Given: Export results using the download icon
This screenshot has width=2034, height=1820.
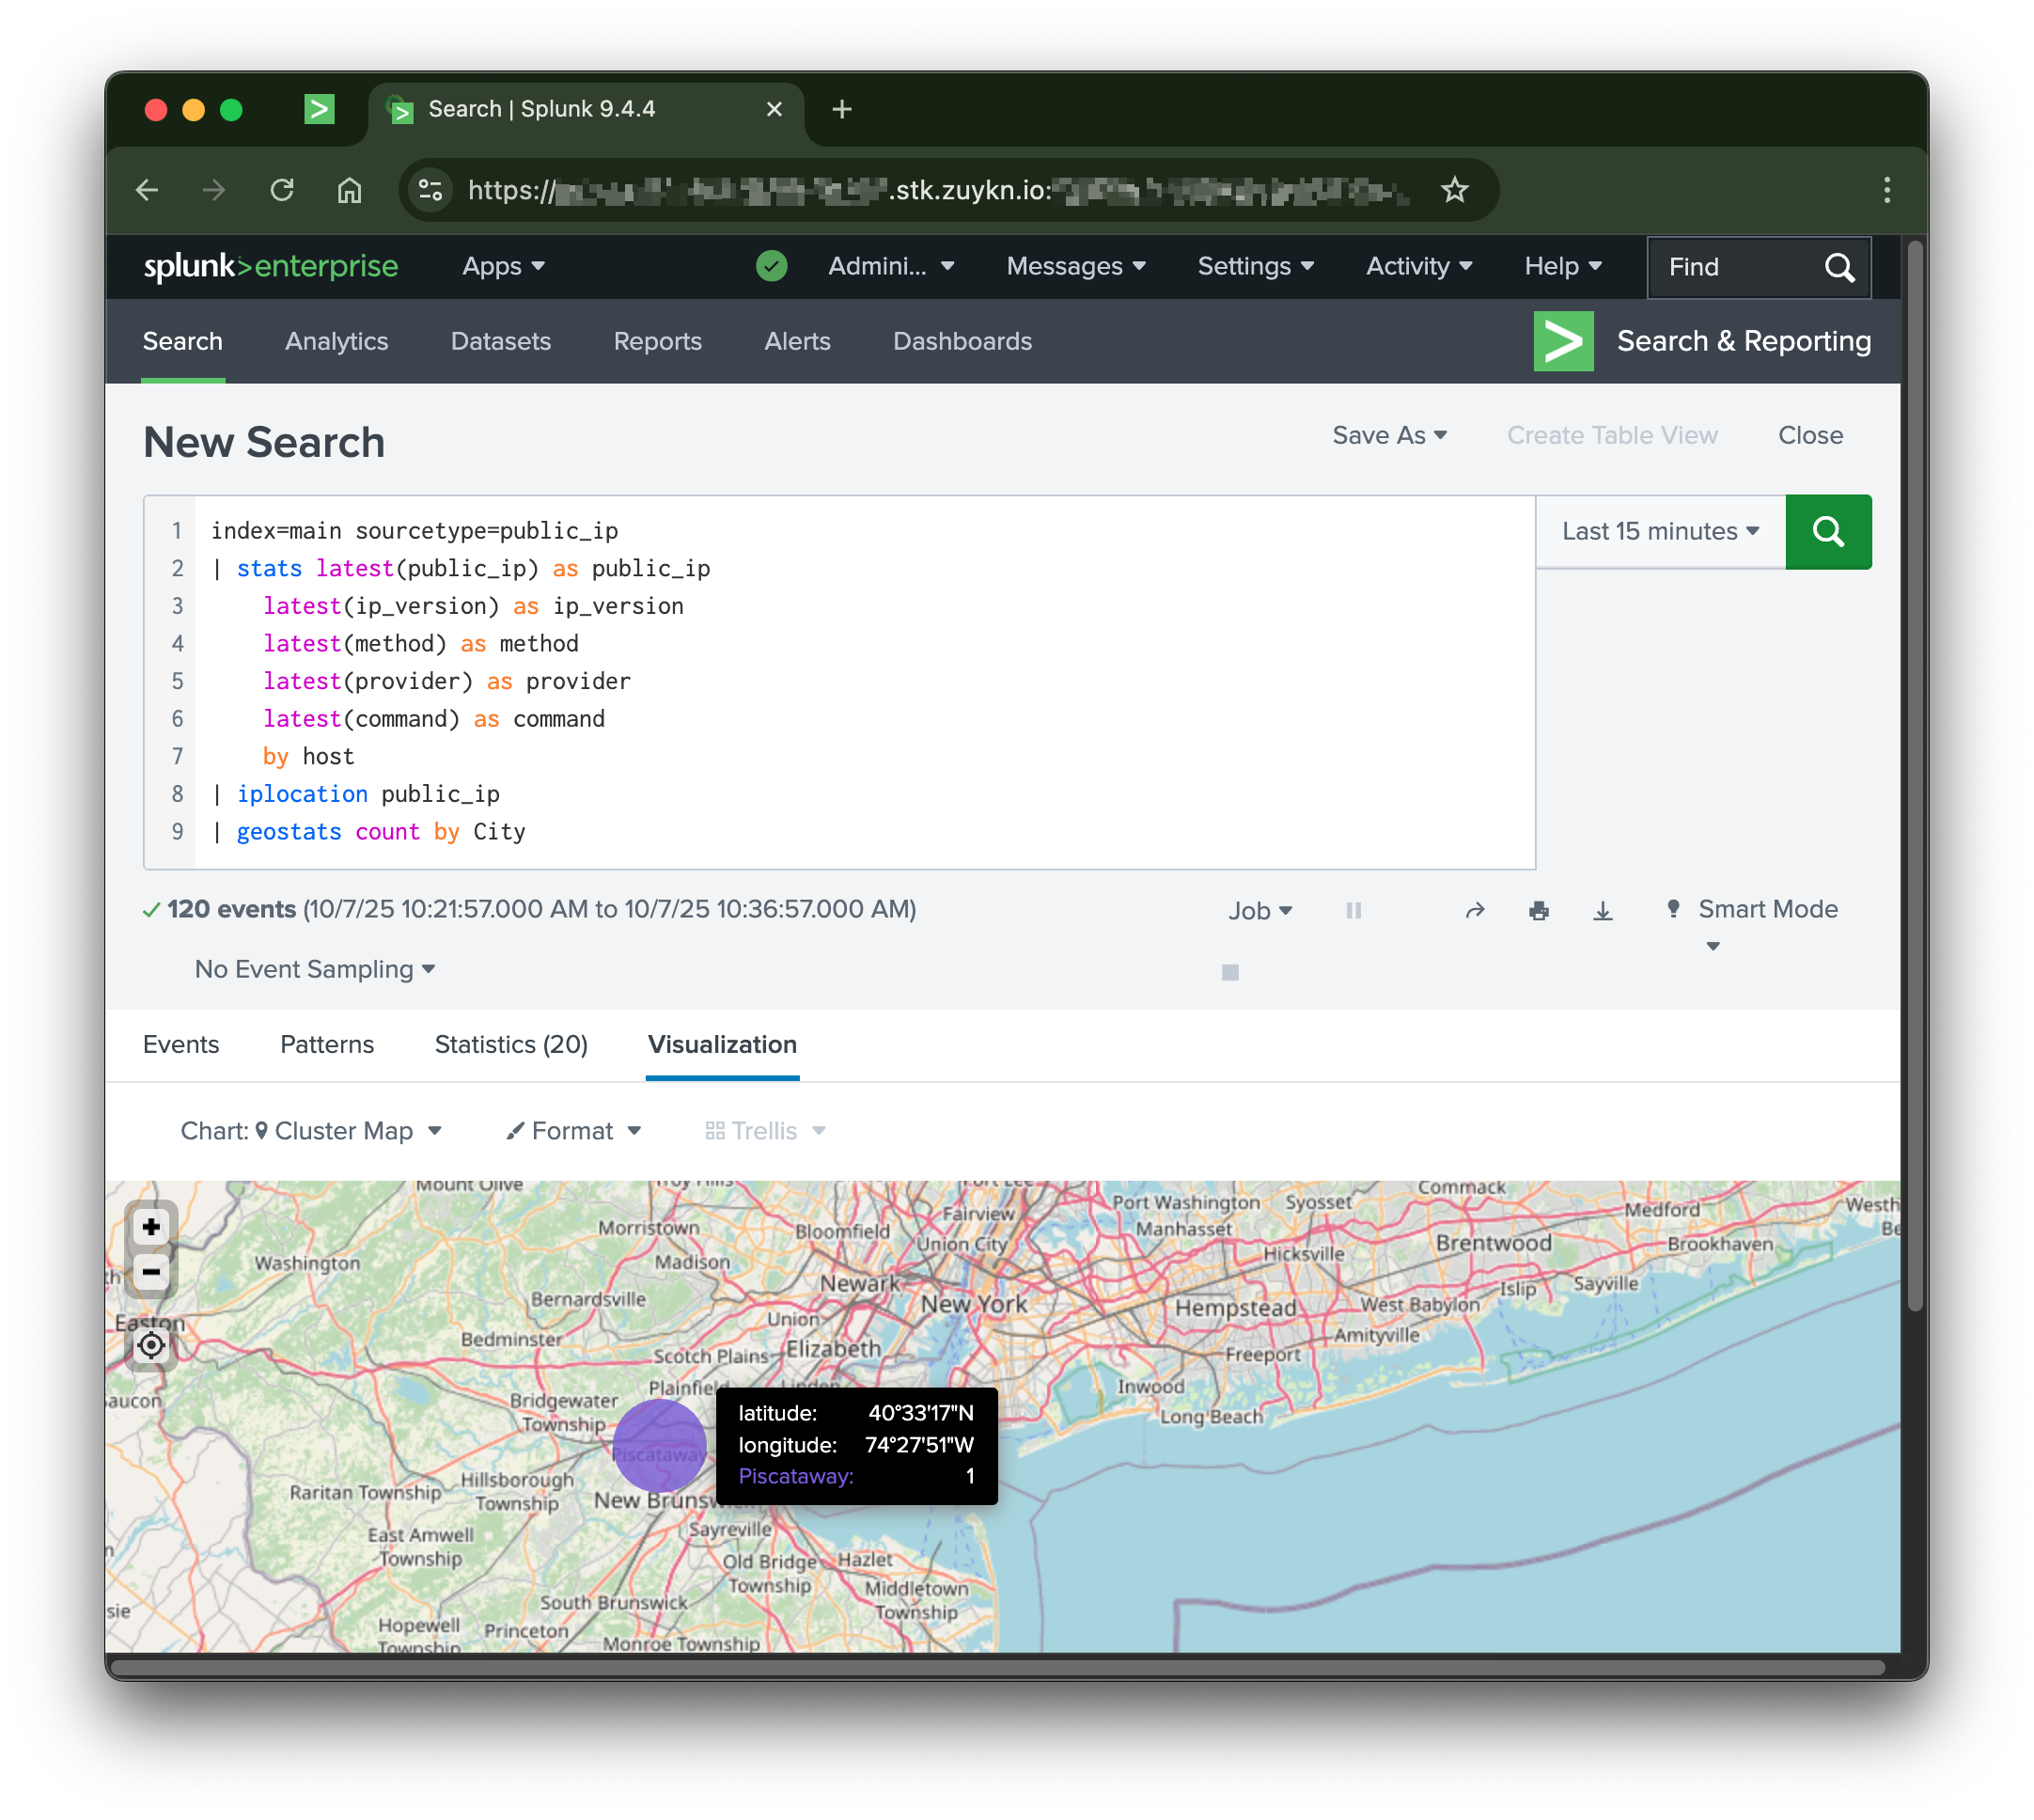Looking at the screenshot, I should click(1603, 910).
